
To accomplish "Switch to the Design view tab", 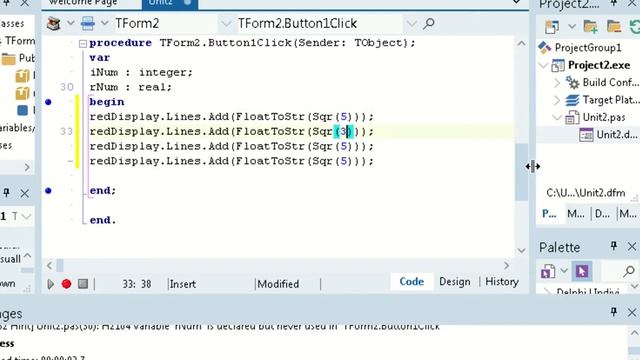I will (455, 282).
